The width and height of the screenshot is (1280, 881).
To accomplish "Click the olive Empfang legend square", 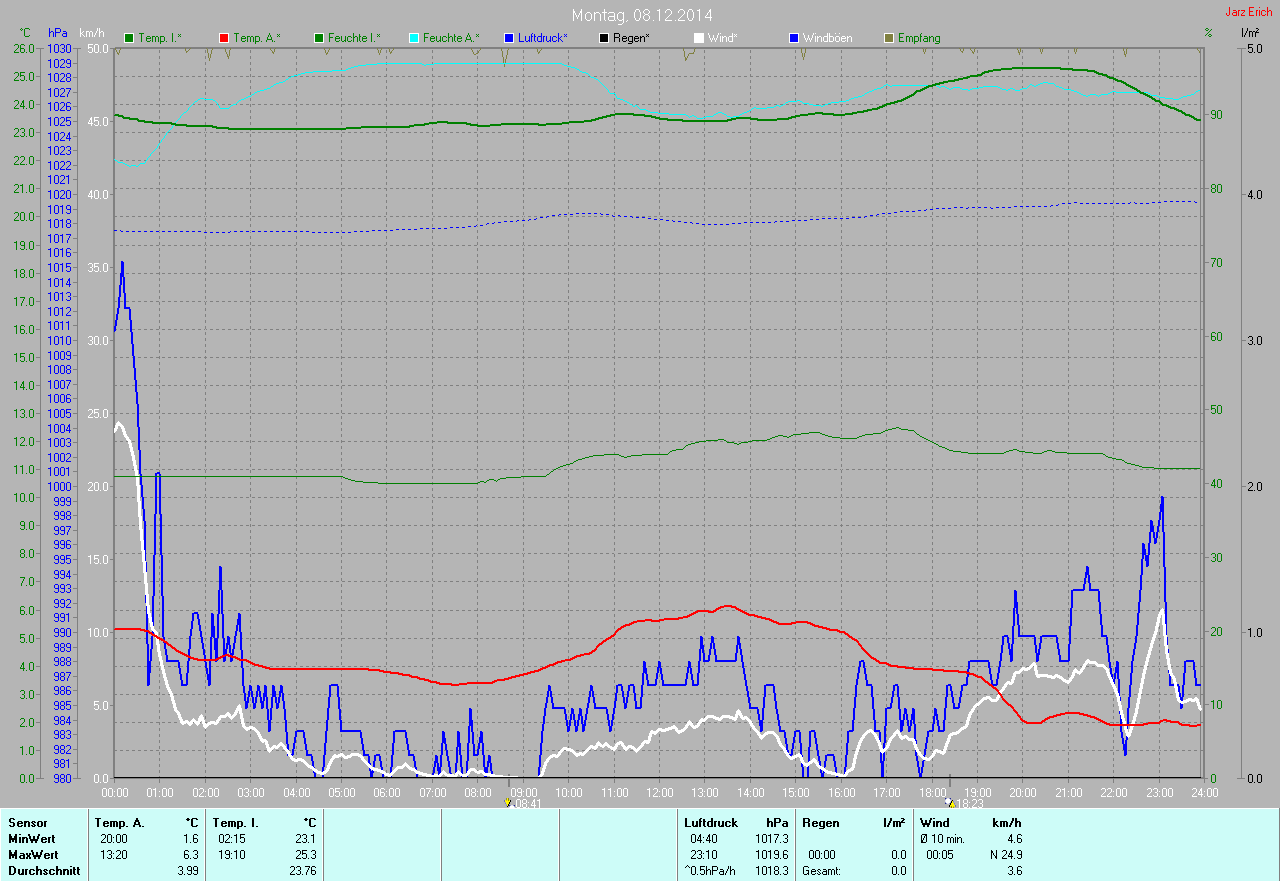I will (x=889, y=38).
